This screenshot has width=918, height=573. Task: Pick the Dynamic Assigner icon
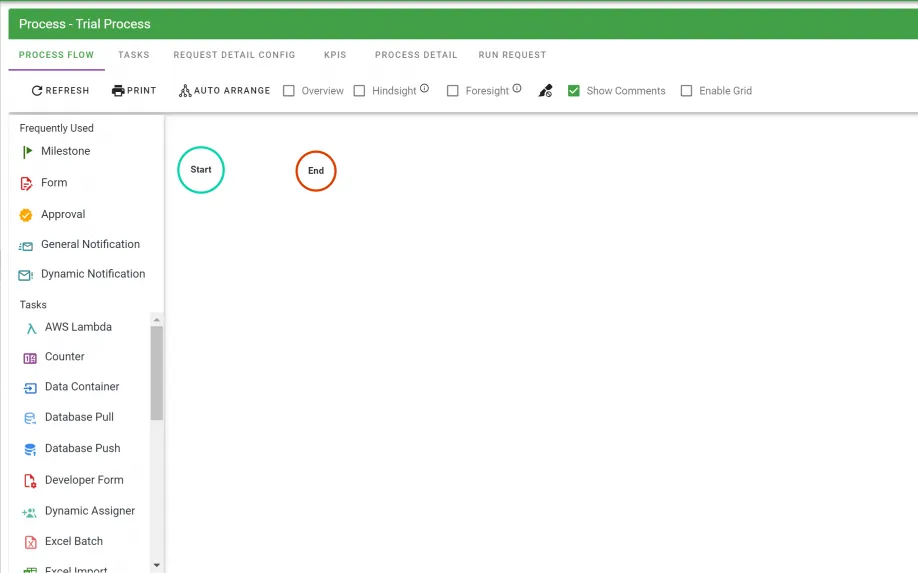[30, 512]
